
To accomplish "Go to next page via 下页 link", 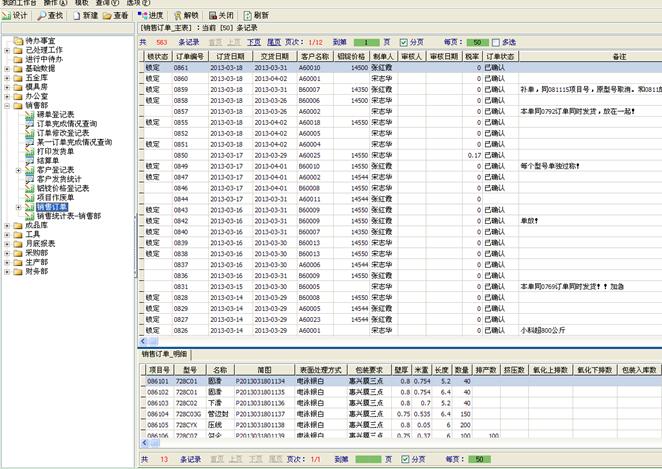I will pos(254,42).
